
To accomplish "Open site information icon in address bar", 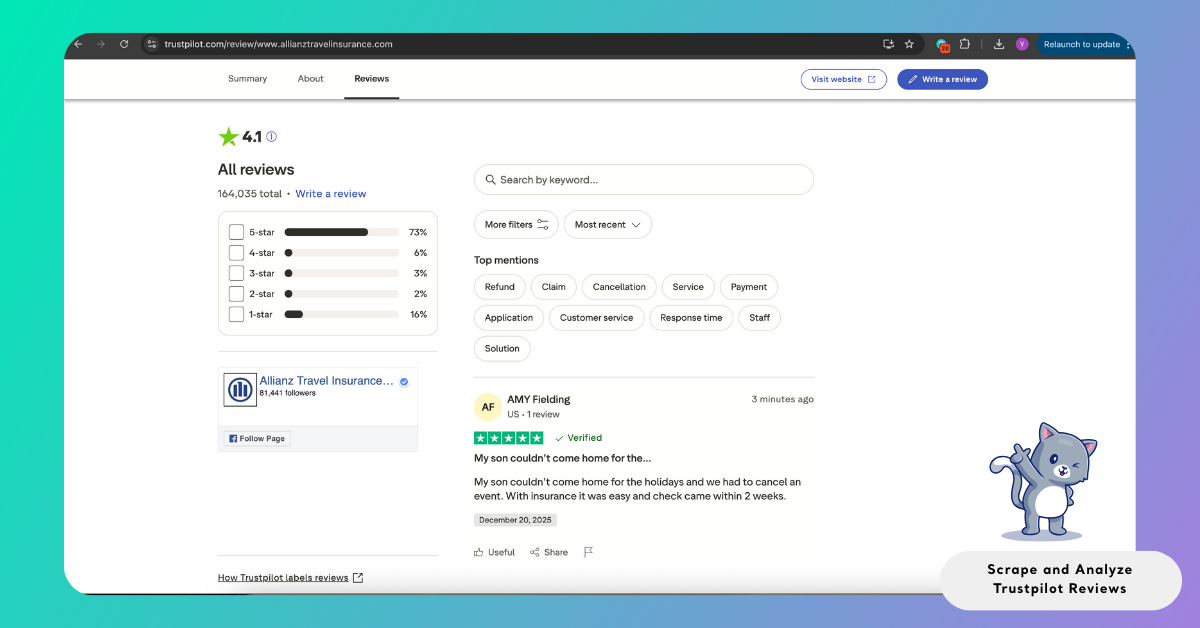I will click(x=152, y=44).
